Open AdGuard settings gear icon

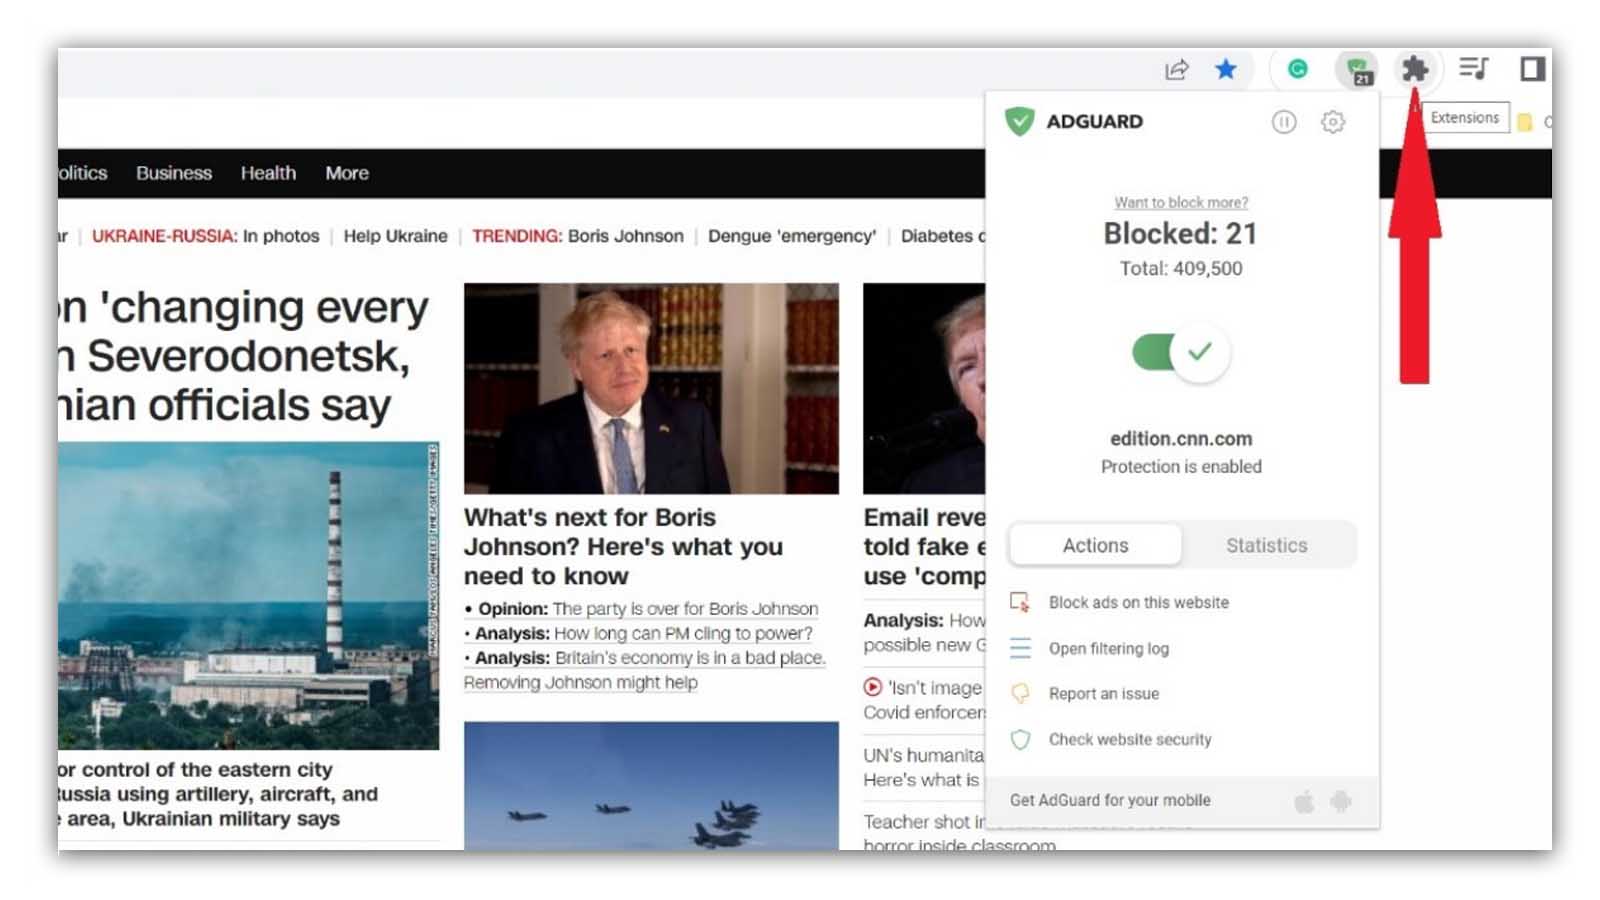click(x=1333, y=122)
